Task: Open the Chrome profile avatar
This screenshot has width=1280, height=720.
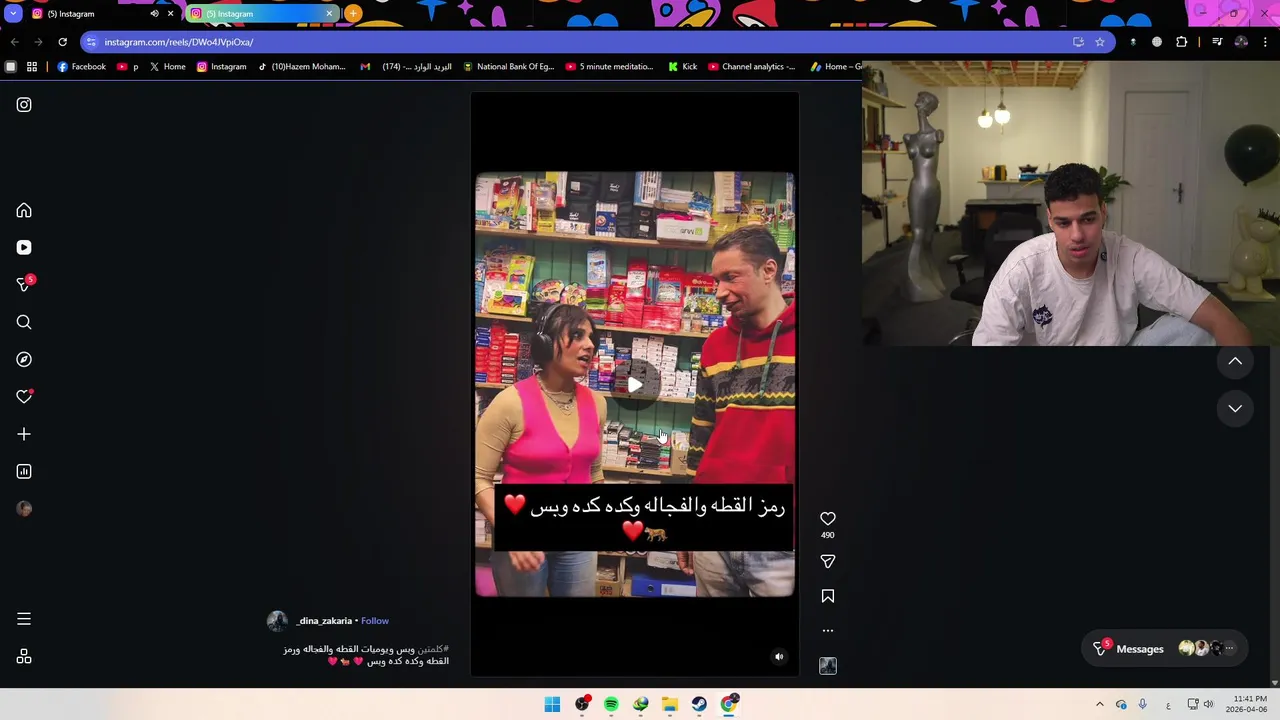Action: point(1241,42)
